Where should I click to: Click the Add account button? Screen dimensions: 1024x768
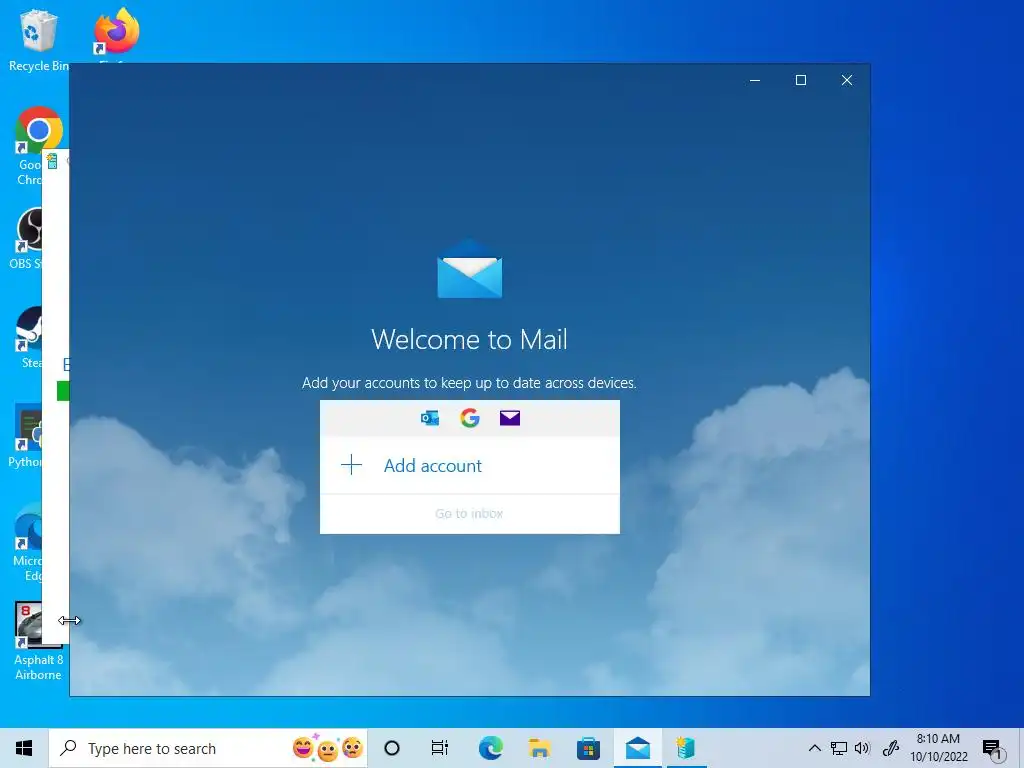(x=470, y=466)
